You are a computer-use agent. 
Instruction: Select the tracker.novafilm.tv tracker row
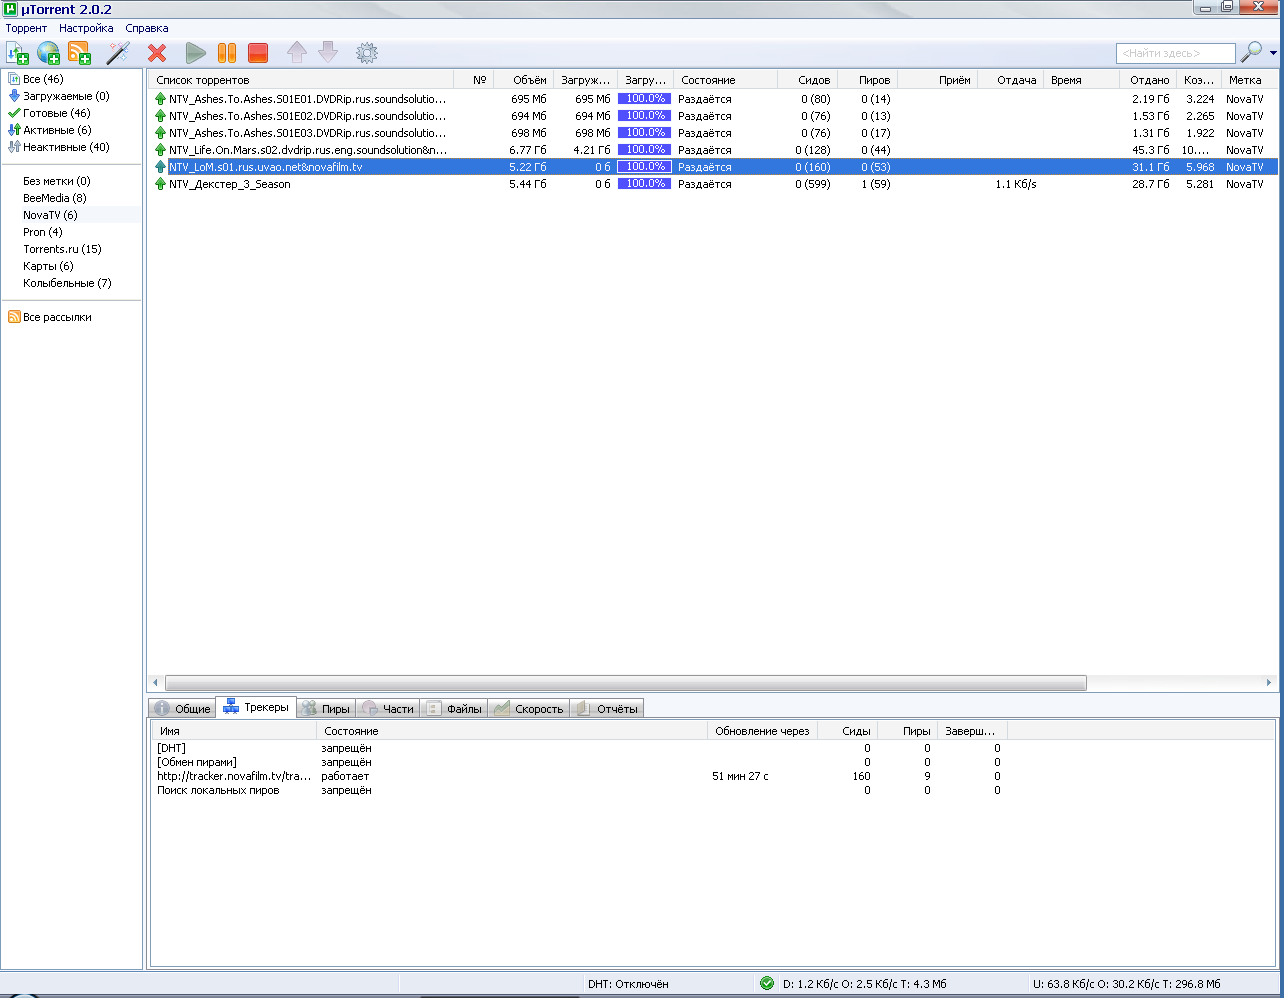coord(578,776)
